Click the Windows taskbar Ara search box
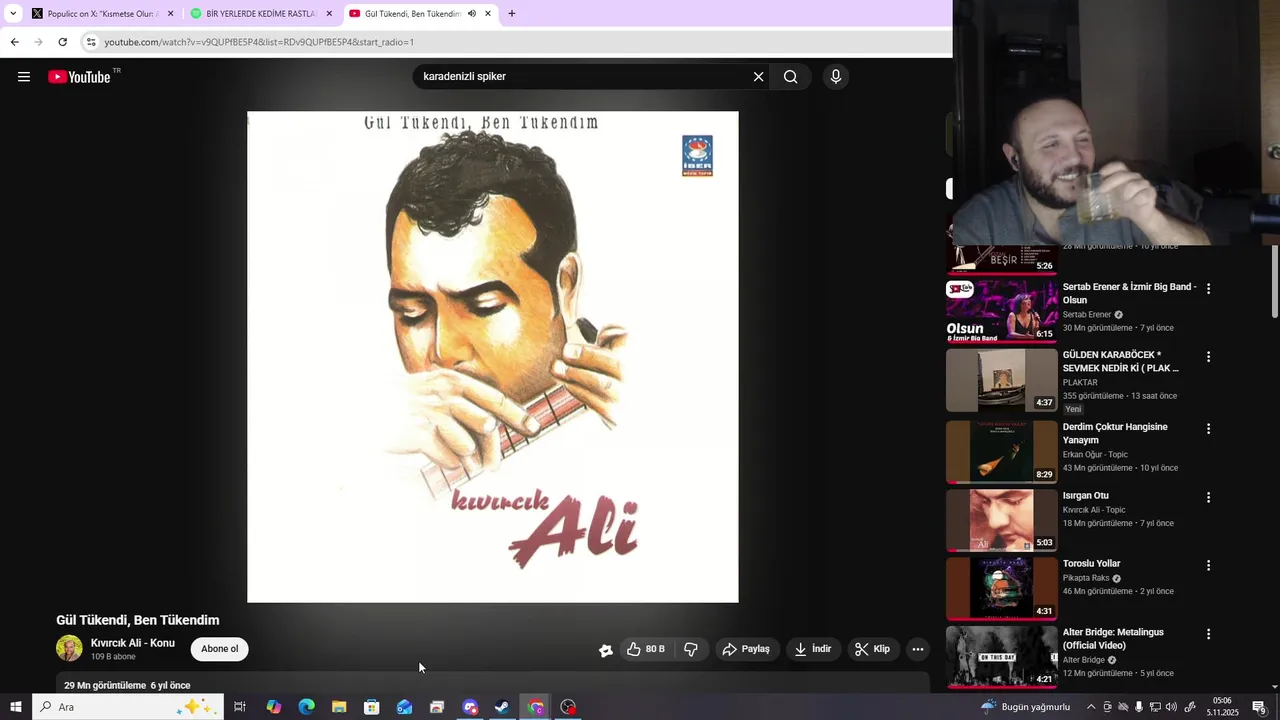The image size is (1280, 720). pos(128,707)
